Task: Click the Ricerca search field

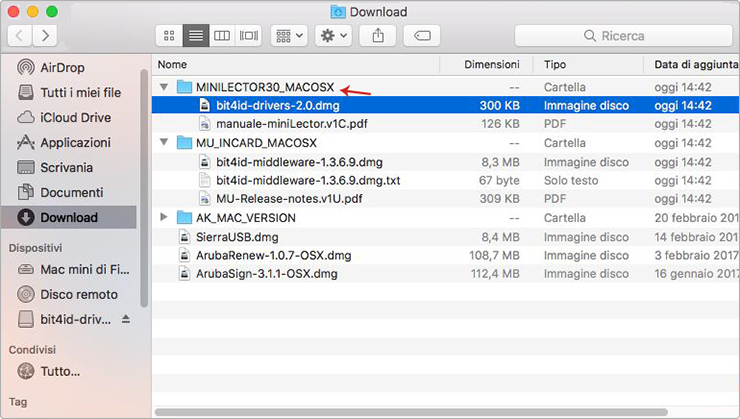Action: click(623, 36)
